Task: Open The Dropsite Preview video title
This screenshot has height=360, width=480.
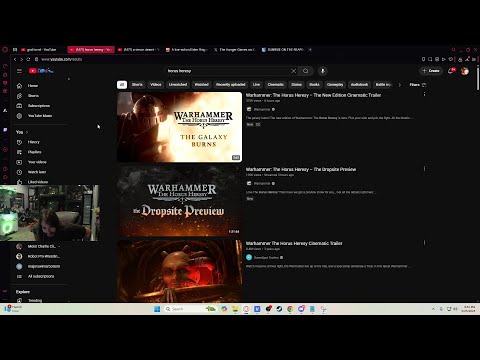Action: [x=301, y=169]
